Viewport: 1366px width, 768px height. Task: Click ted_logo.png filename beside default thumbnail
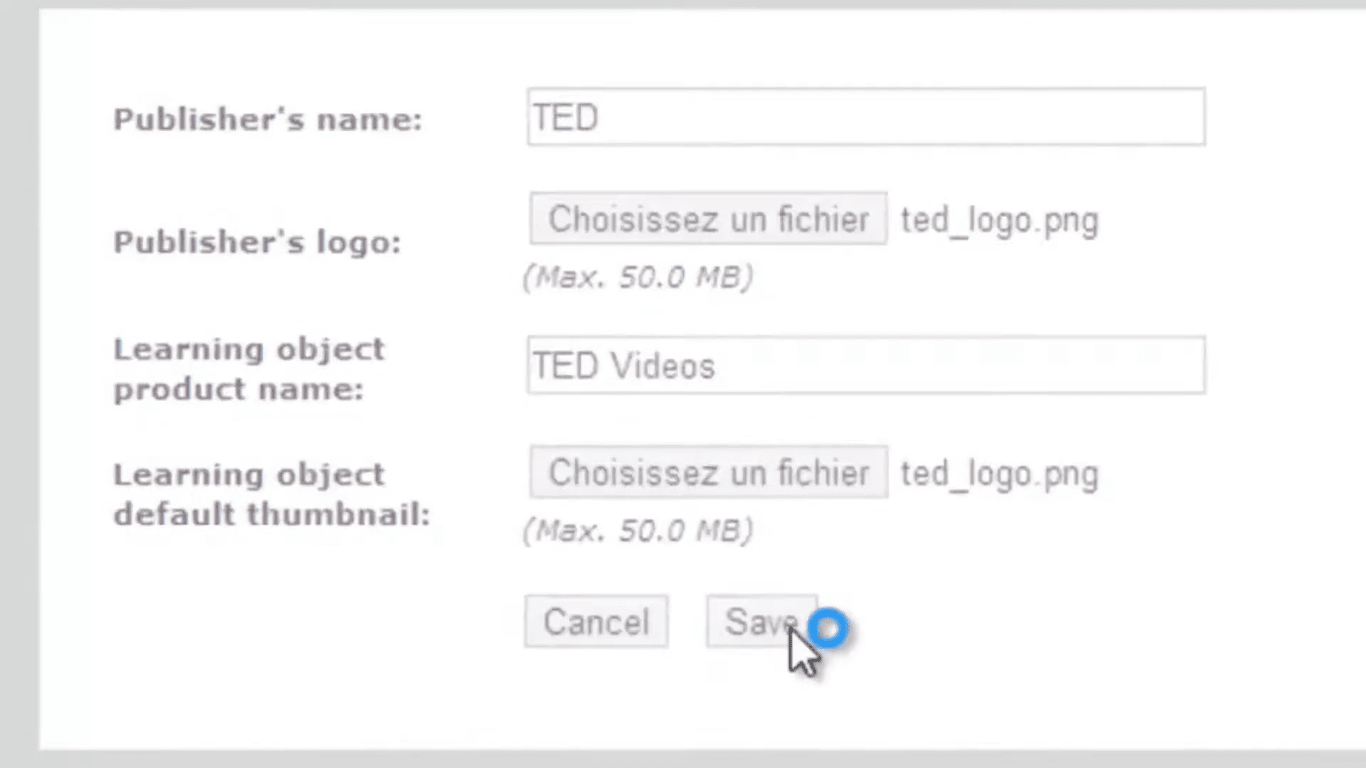click(x=999, y=473)
